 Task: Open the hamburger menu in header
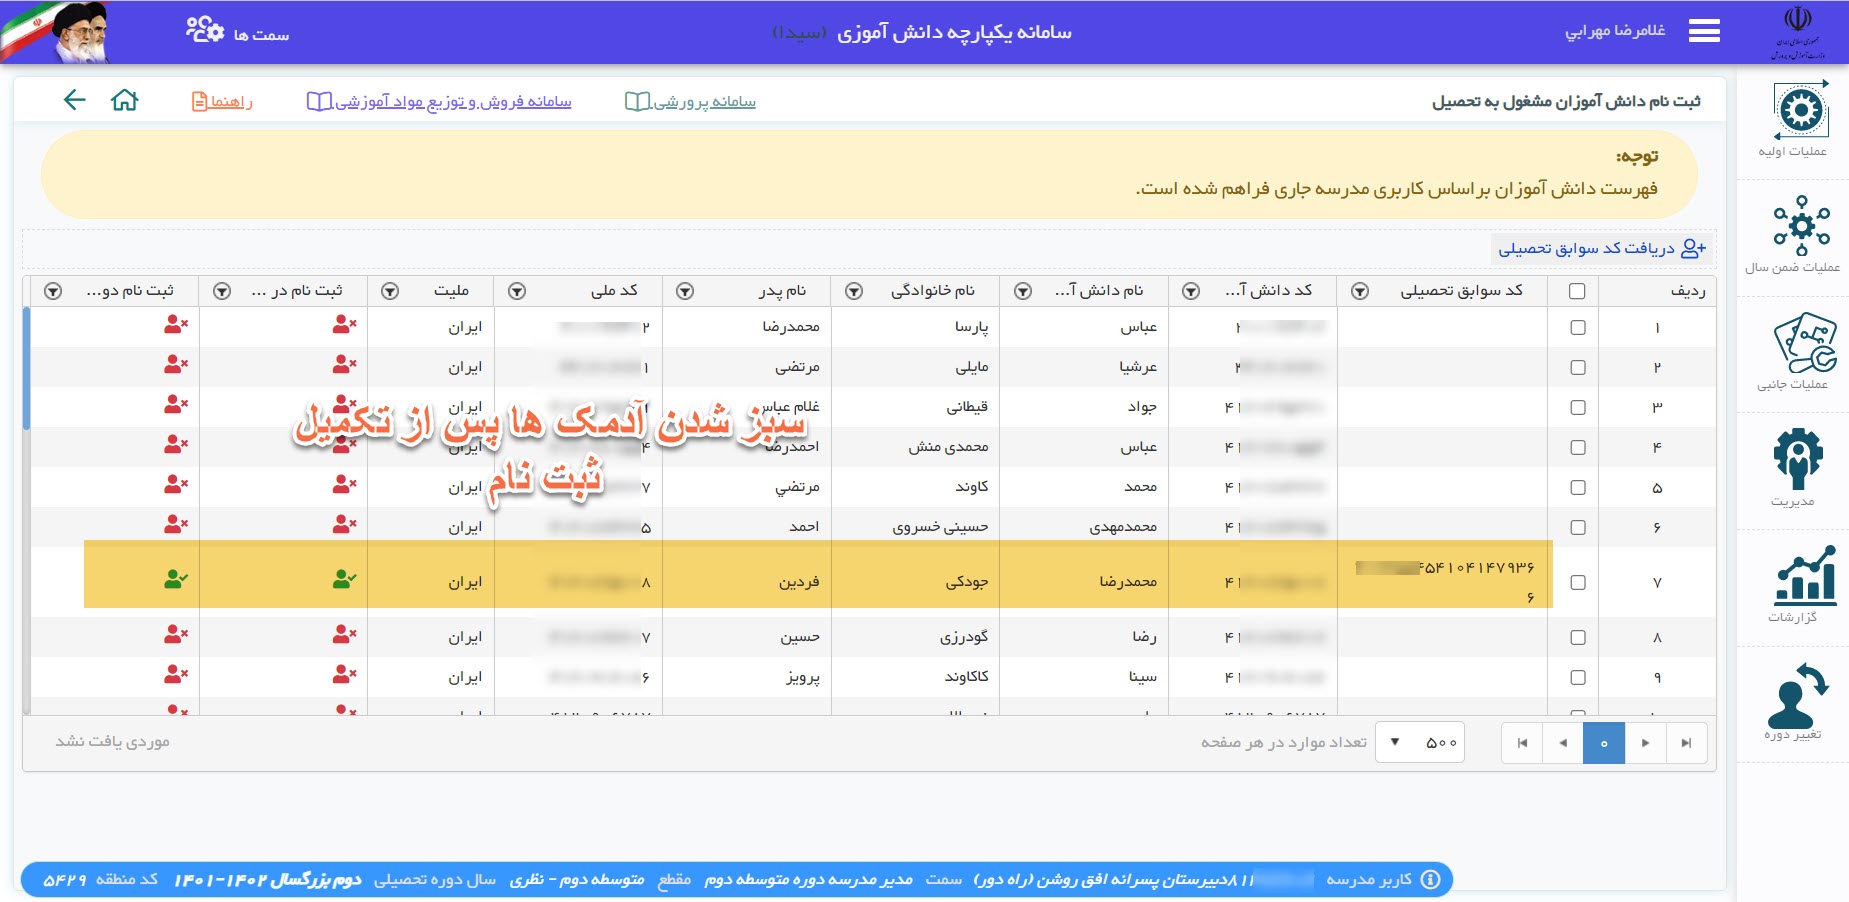click(1704, 32)
